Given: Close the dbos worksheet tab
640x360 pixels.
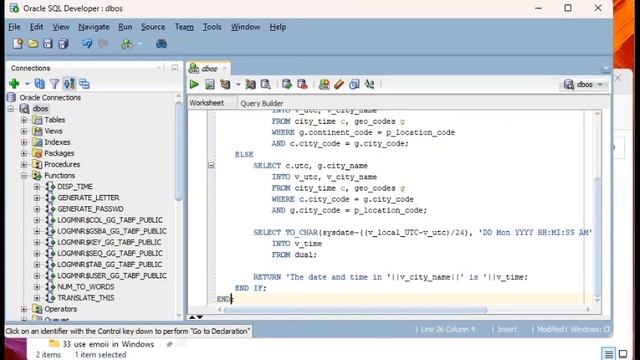Looking at the screenshot, I should click(224, 69).
